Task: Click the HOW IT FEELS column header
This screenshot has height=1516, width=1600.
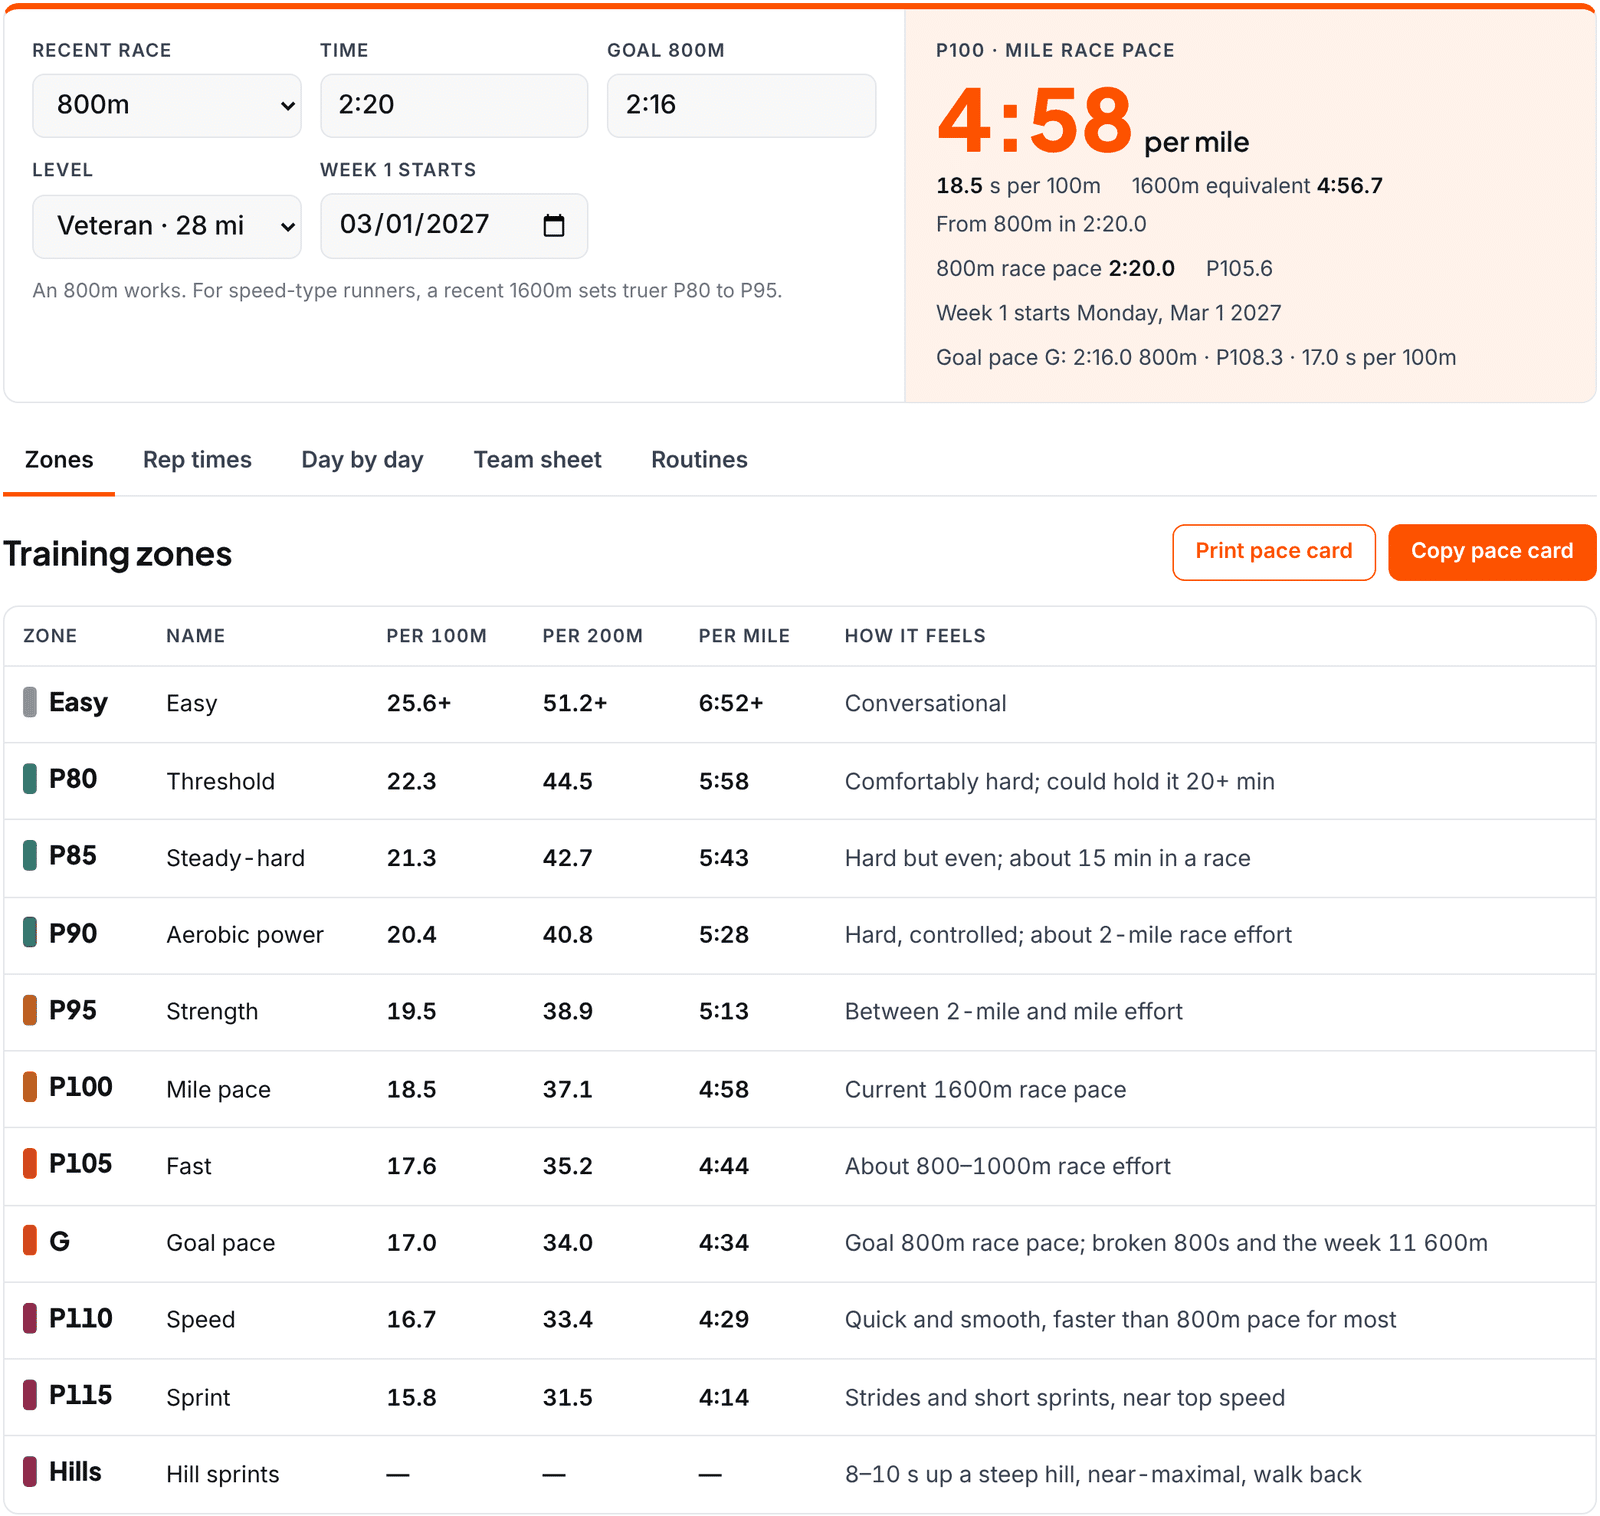Action: tap(915, 636)
